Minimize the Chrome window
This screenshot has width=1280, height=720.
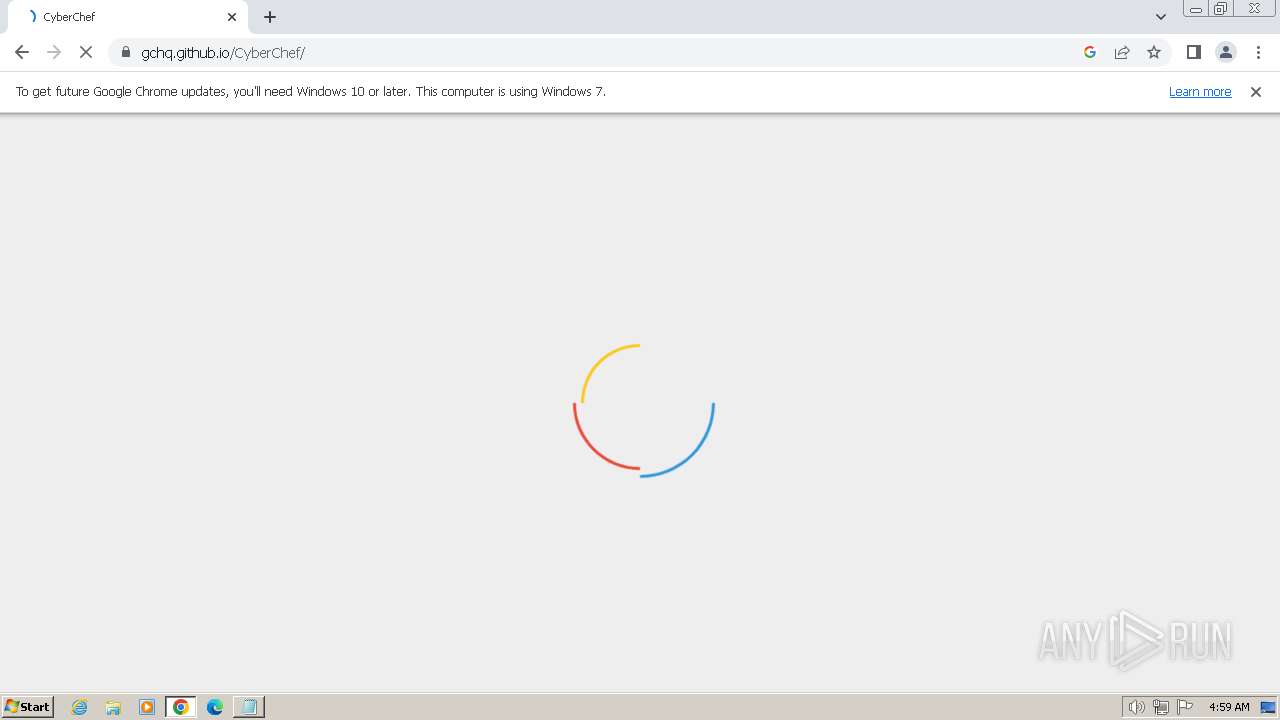click(x=1195, y=9)
